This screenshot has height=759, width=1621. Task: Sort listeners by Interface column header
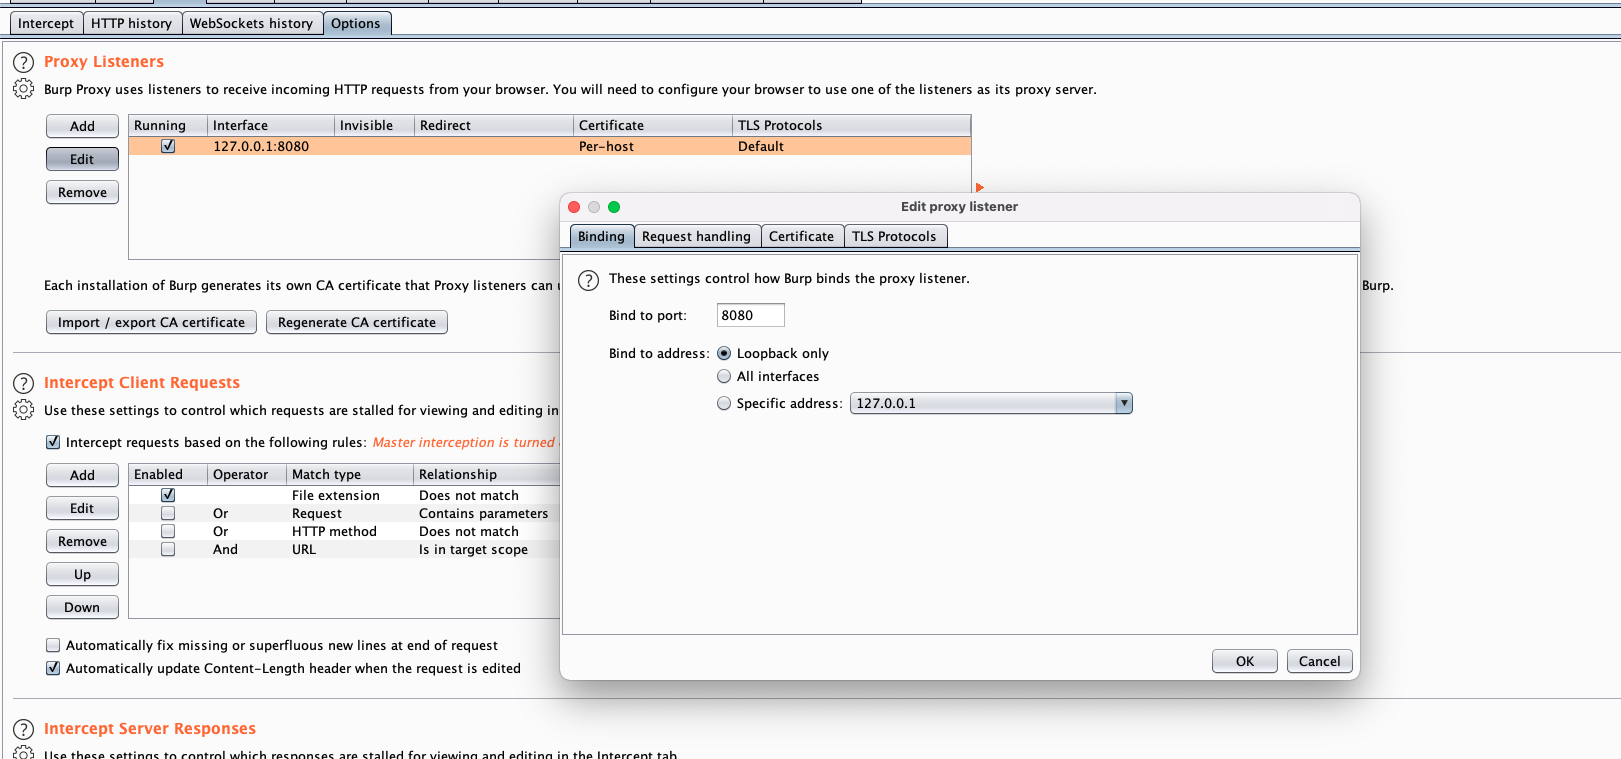tap(271, 125)
